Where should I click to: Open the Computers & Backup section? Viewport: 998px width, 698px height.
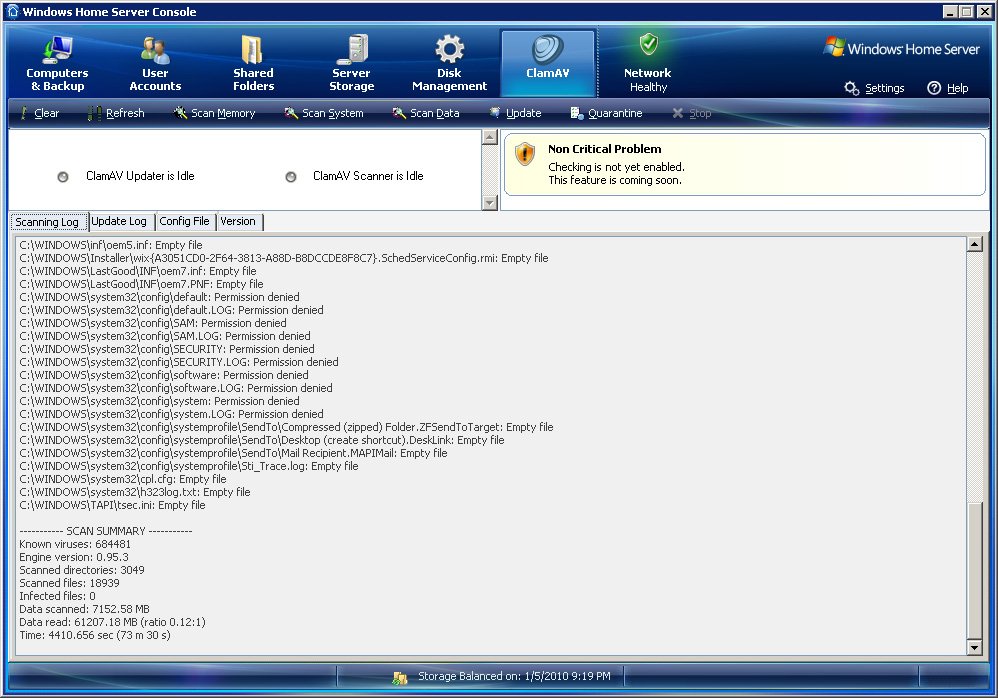tap(57, 63)
